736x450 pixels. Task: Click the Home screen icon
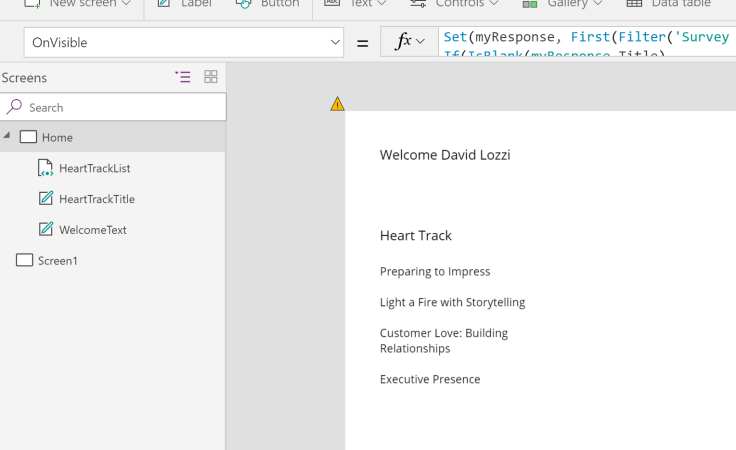click(28, 137)
